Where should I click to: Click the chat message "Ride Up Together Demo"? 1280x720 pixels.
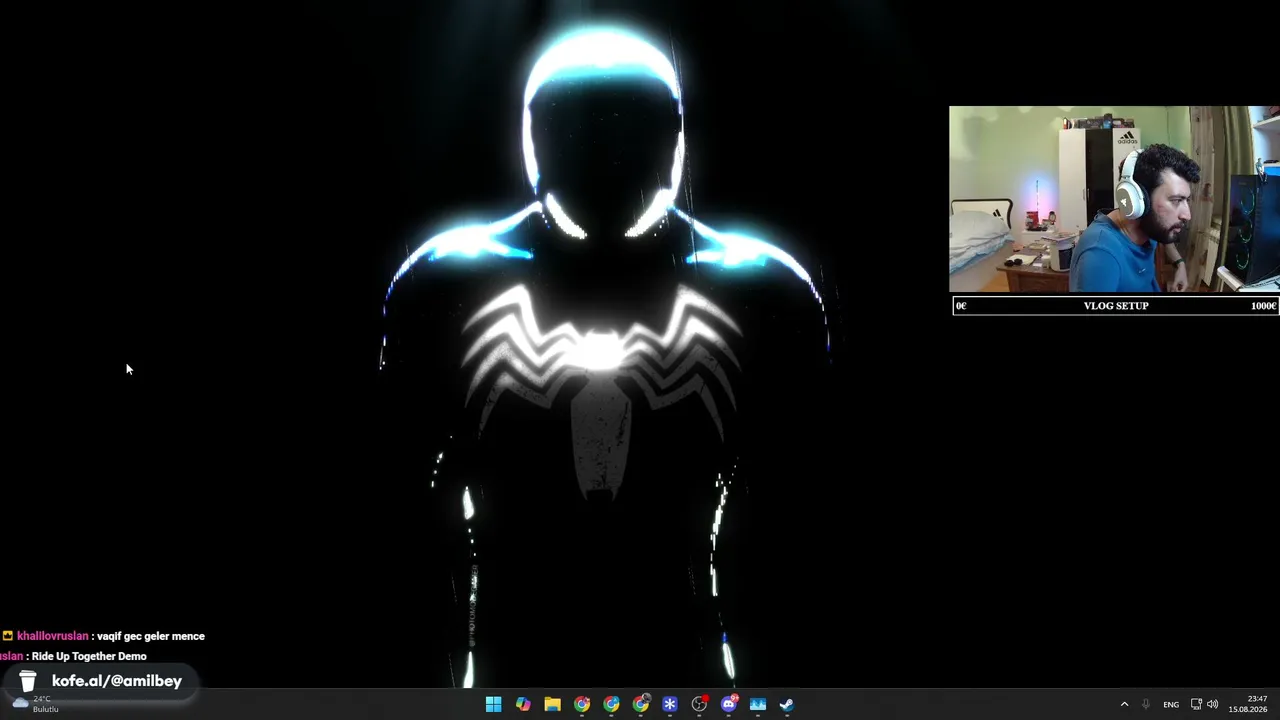click(x=89, y=656)
